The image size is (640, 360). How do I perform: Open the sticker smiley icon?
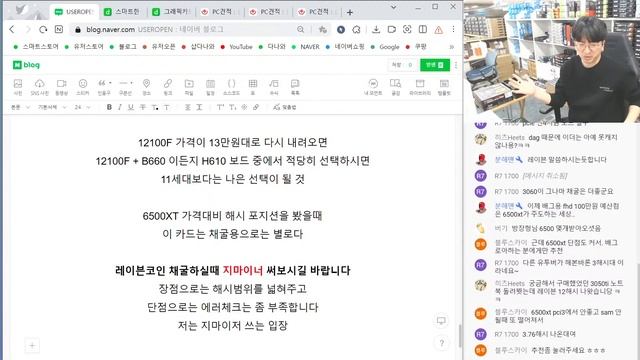(83, 87)
